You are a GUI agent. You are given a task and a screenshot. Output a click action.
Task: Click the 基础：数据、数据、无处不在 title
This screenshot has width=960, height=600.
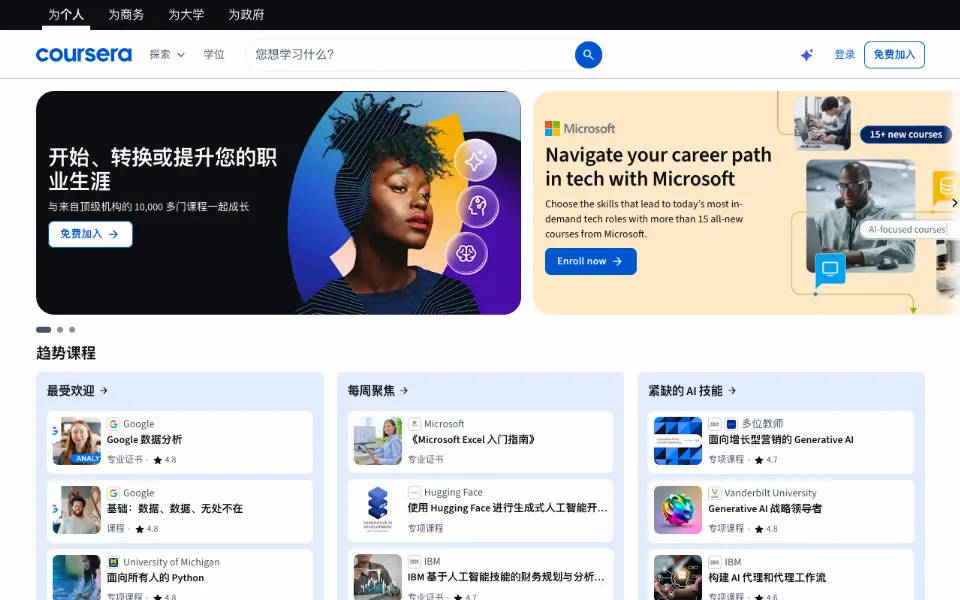pos(175,509)
